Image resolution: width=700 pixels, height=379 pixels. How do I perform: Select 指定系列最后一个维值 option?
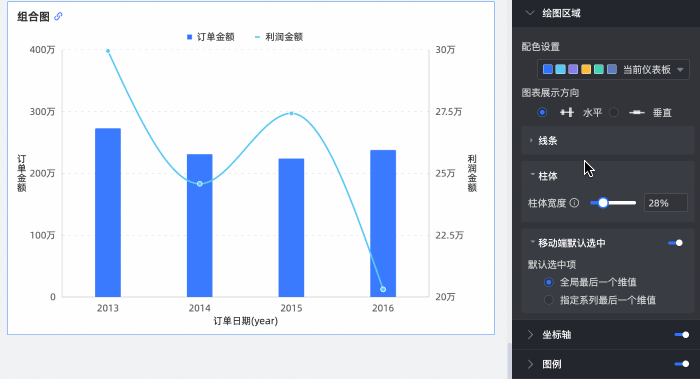pos(549,300)
